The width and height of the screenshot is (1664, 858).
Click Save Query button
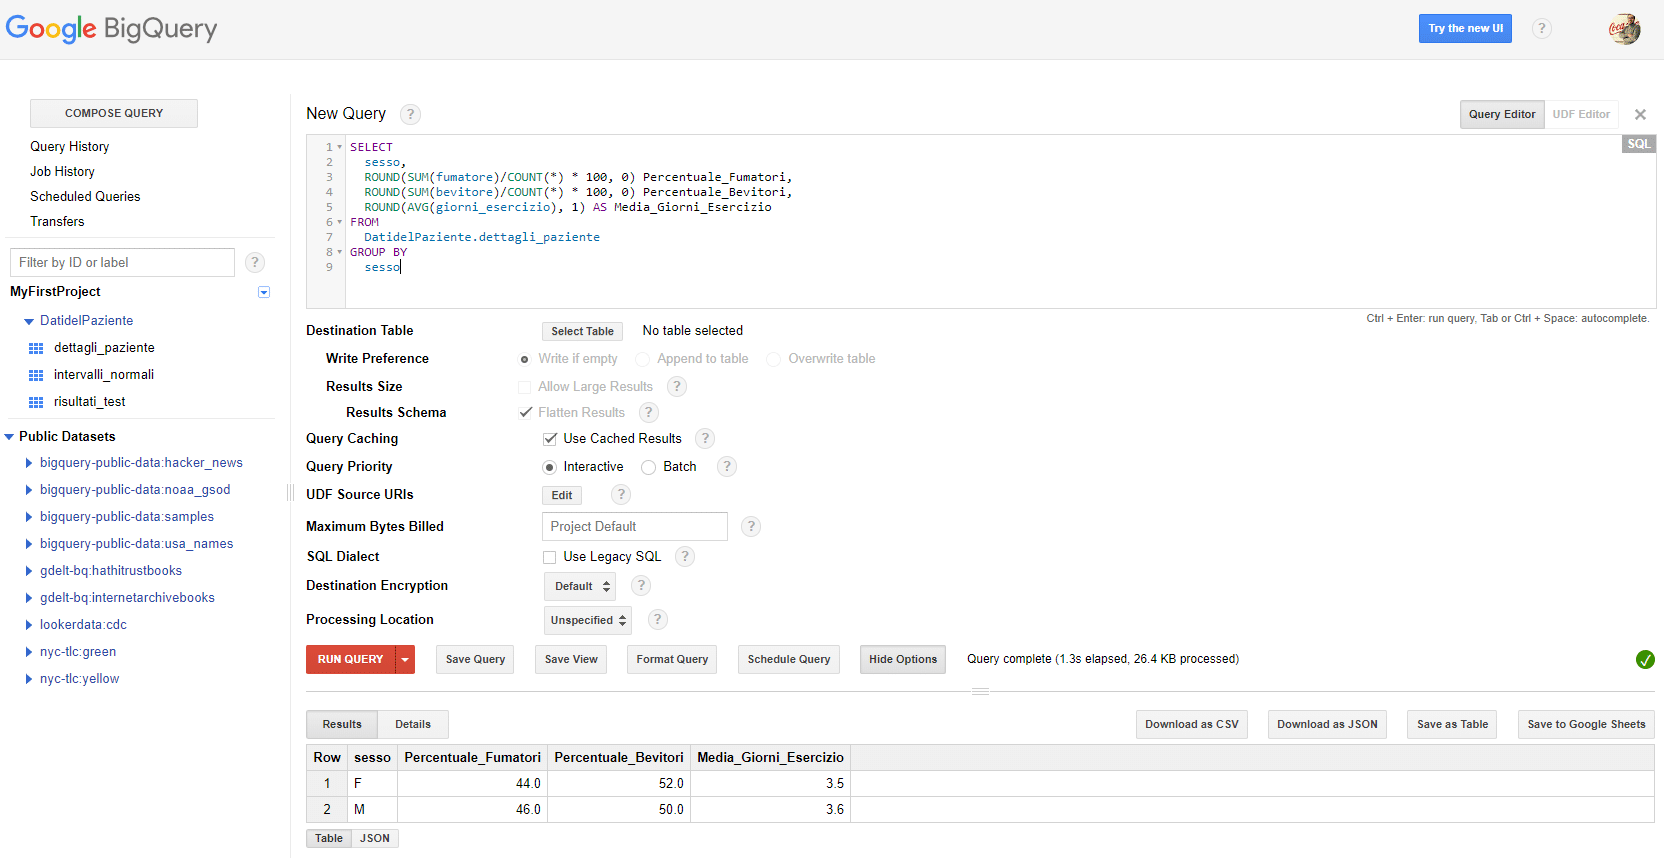click(476, 659)
